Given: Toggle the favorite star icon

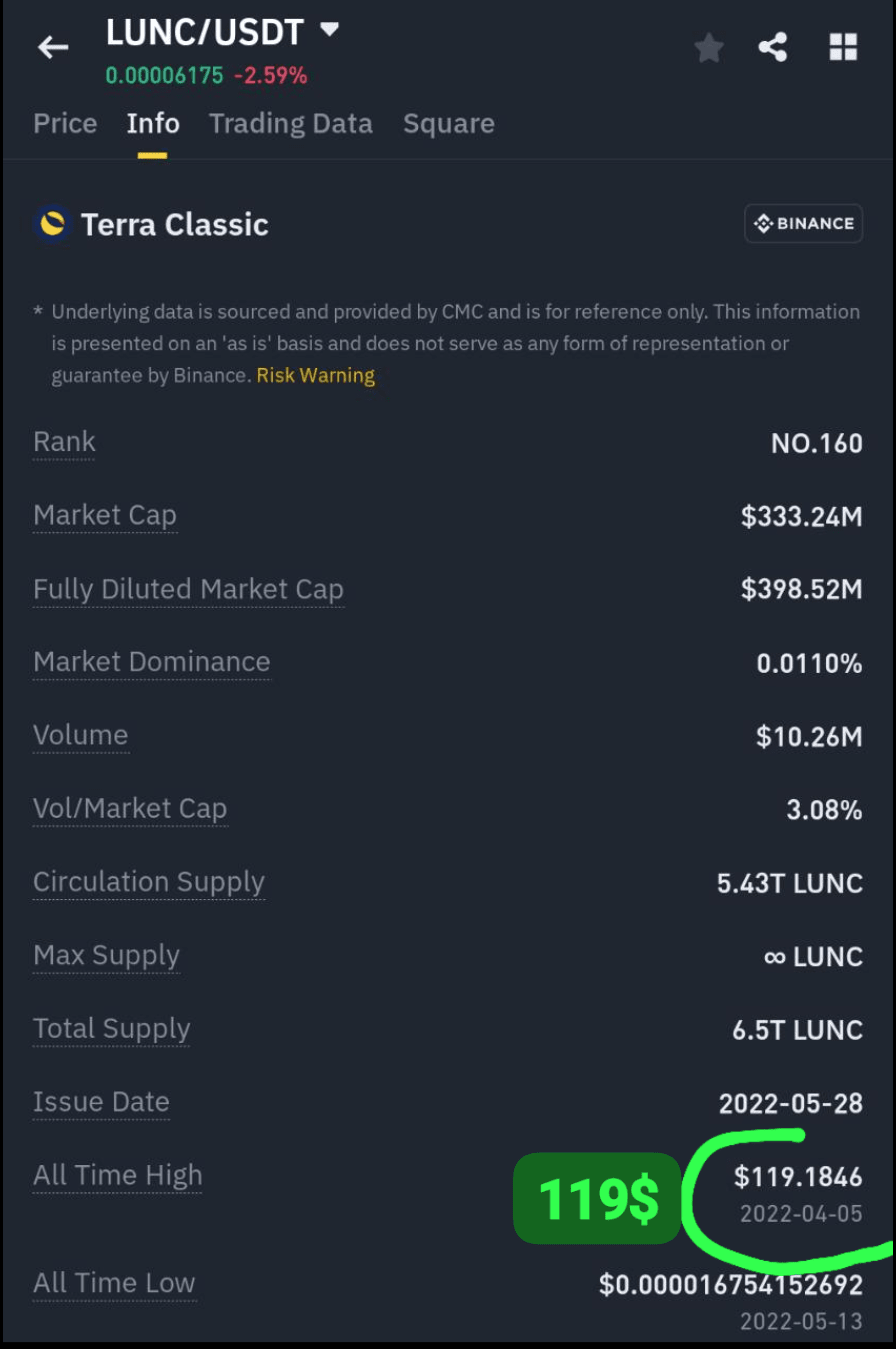Looking at the screenshot, I should 709,47.
